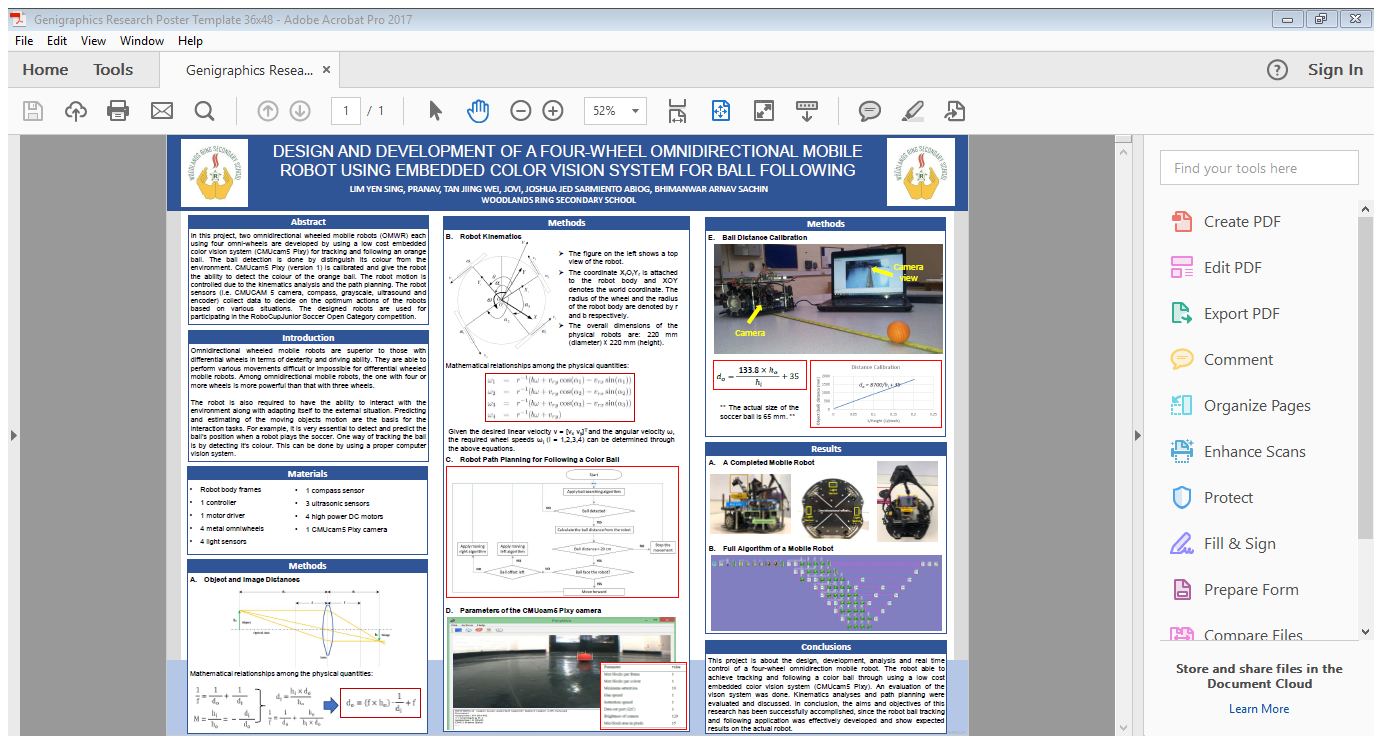Viewport: 1382px width, 744px height.
Task: Switch to the Home tab
Action: 45,70
